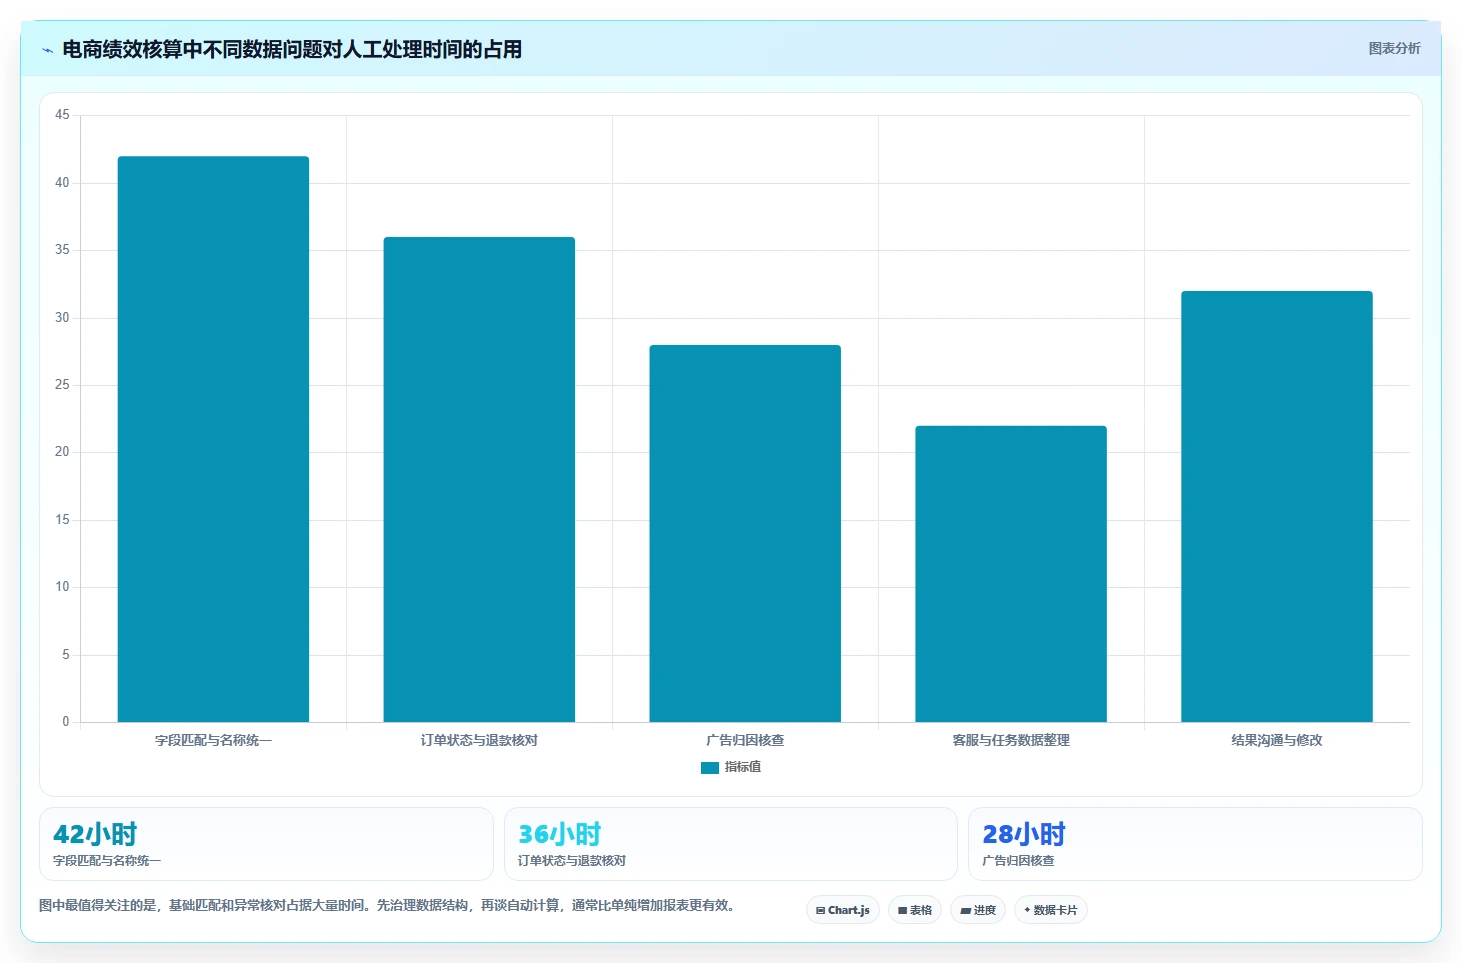Click the 表格 tag pill
The width and height of the screenshot is (1462, 963).
pos(915,910)
